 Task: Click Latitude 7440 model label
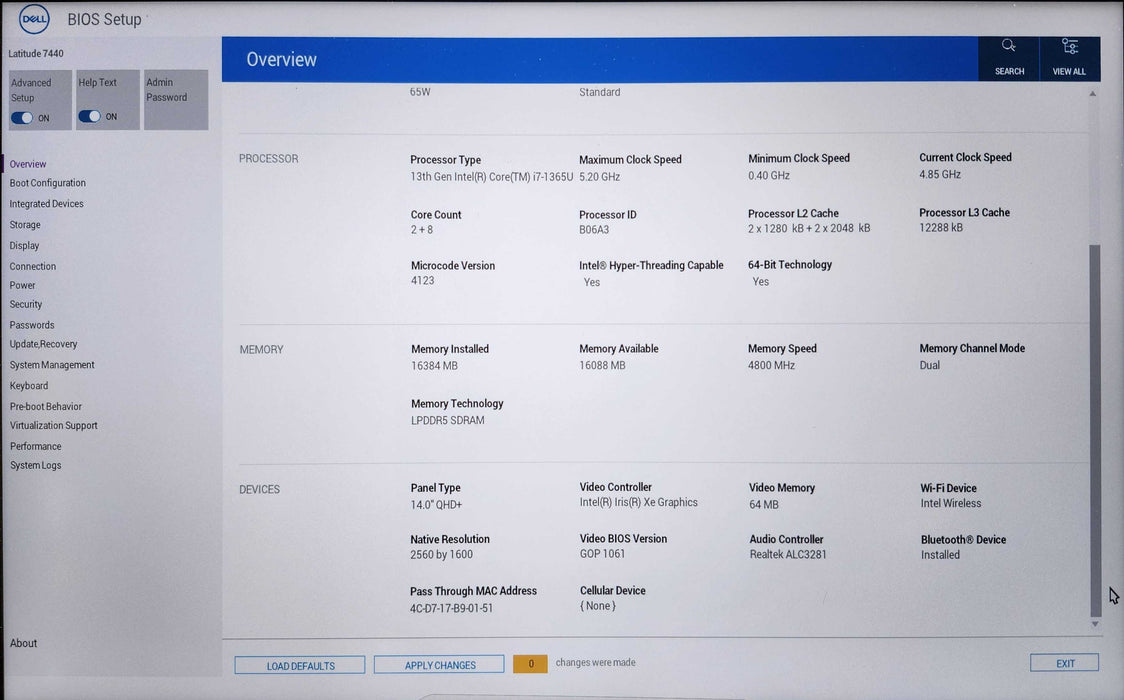point(36,54)
